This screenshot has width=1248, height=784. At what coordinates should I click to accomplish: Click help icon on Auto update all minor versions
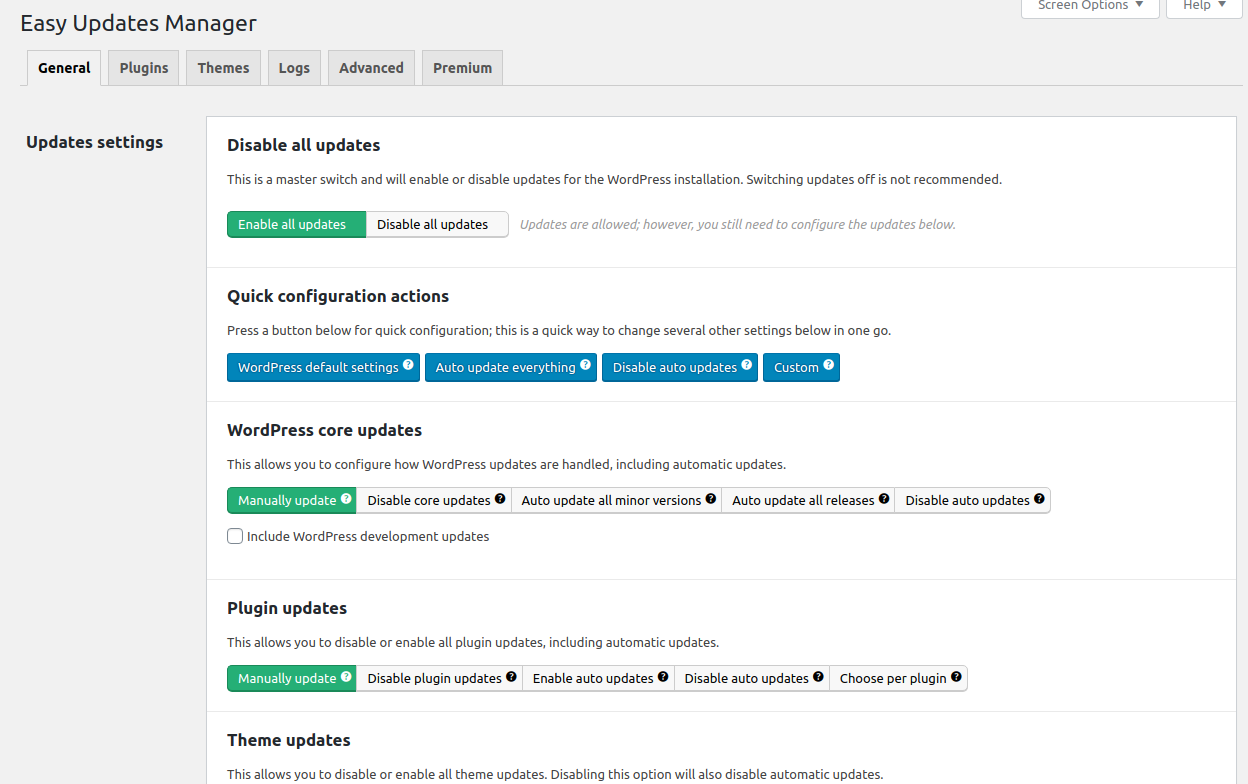pos(711,499)
